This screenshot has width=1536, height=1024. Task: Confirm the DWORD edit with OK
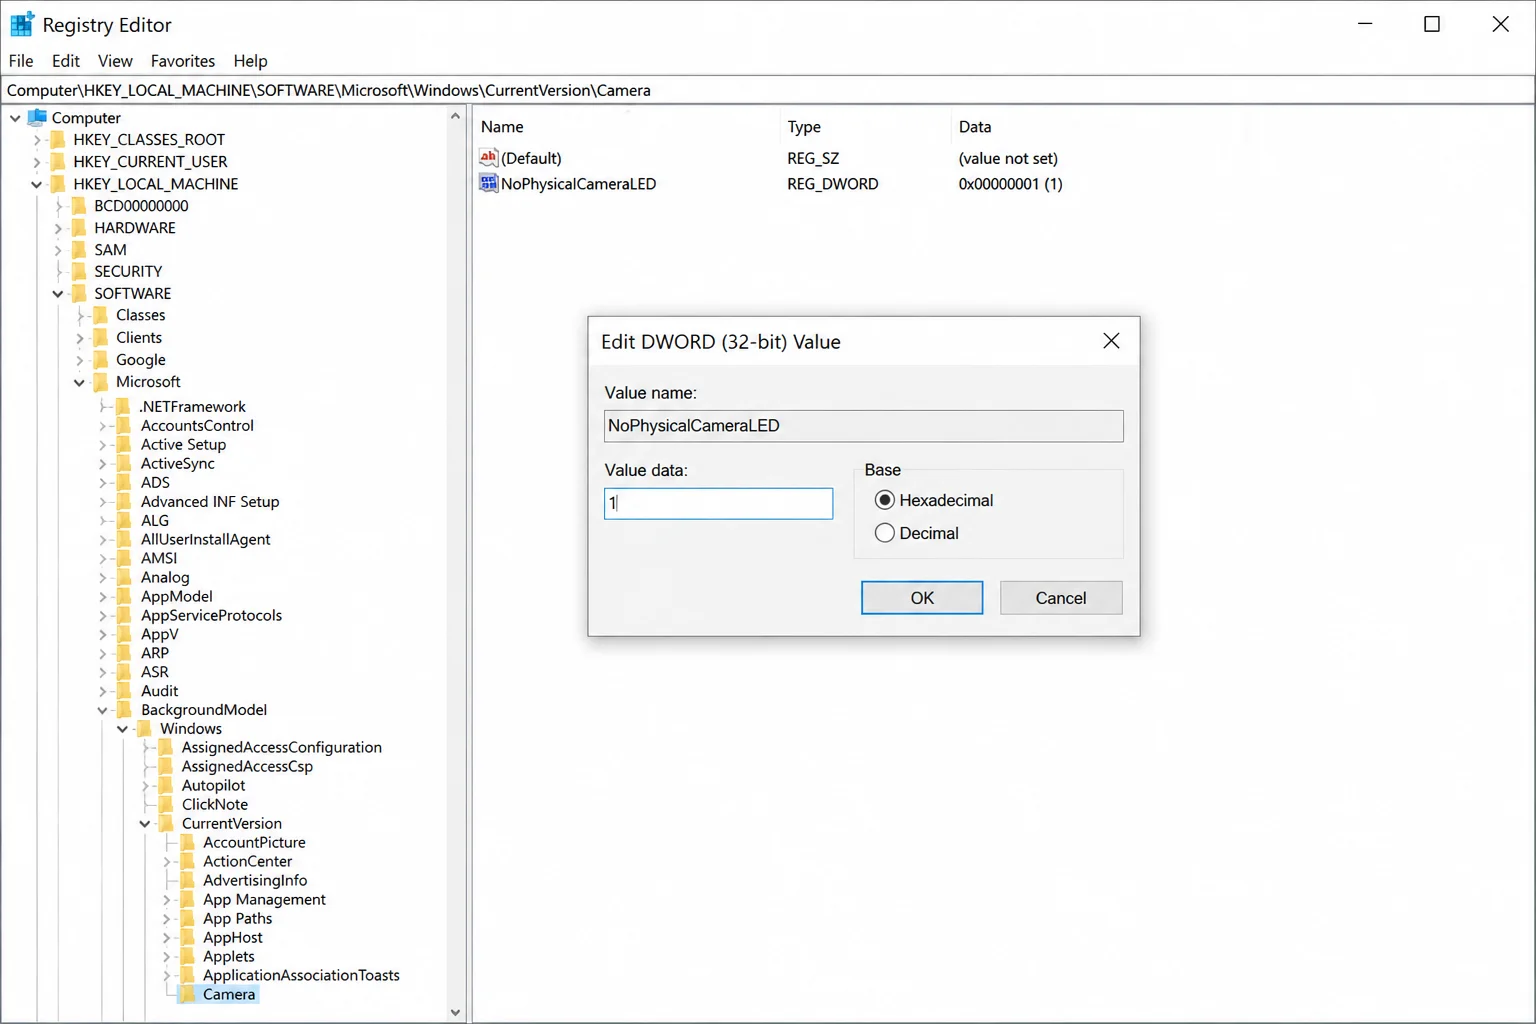922,598
